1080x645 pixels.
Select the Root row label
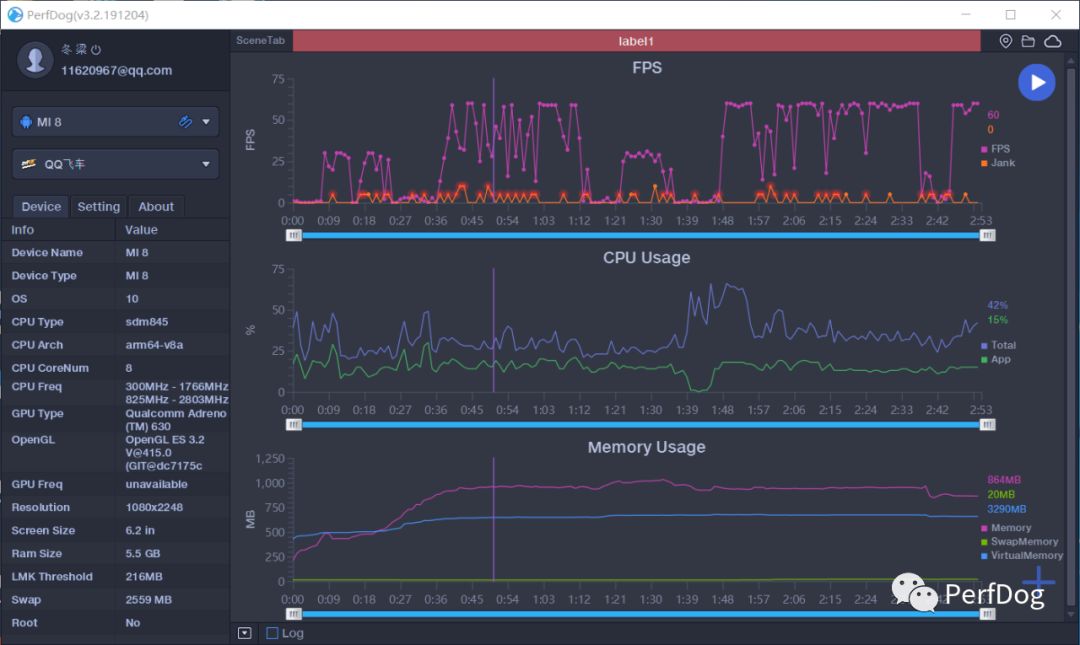pos(25,623)
